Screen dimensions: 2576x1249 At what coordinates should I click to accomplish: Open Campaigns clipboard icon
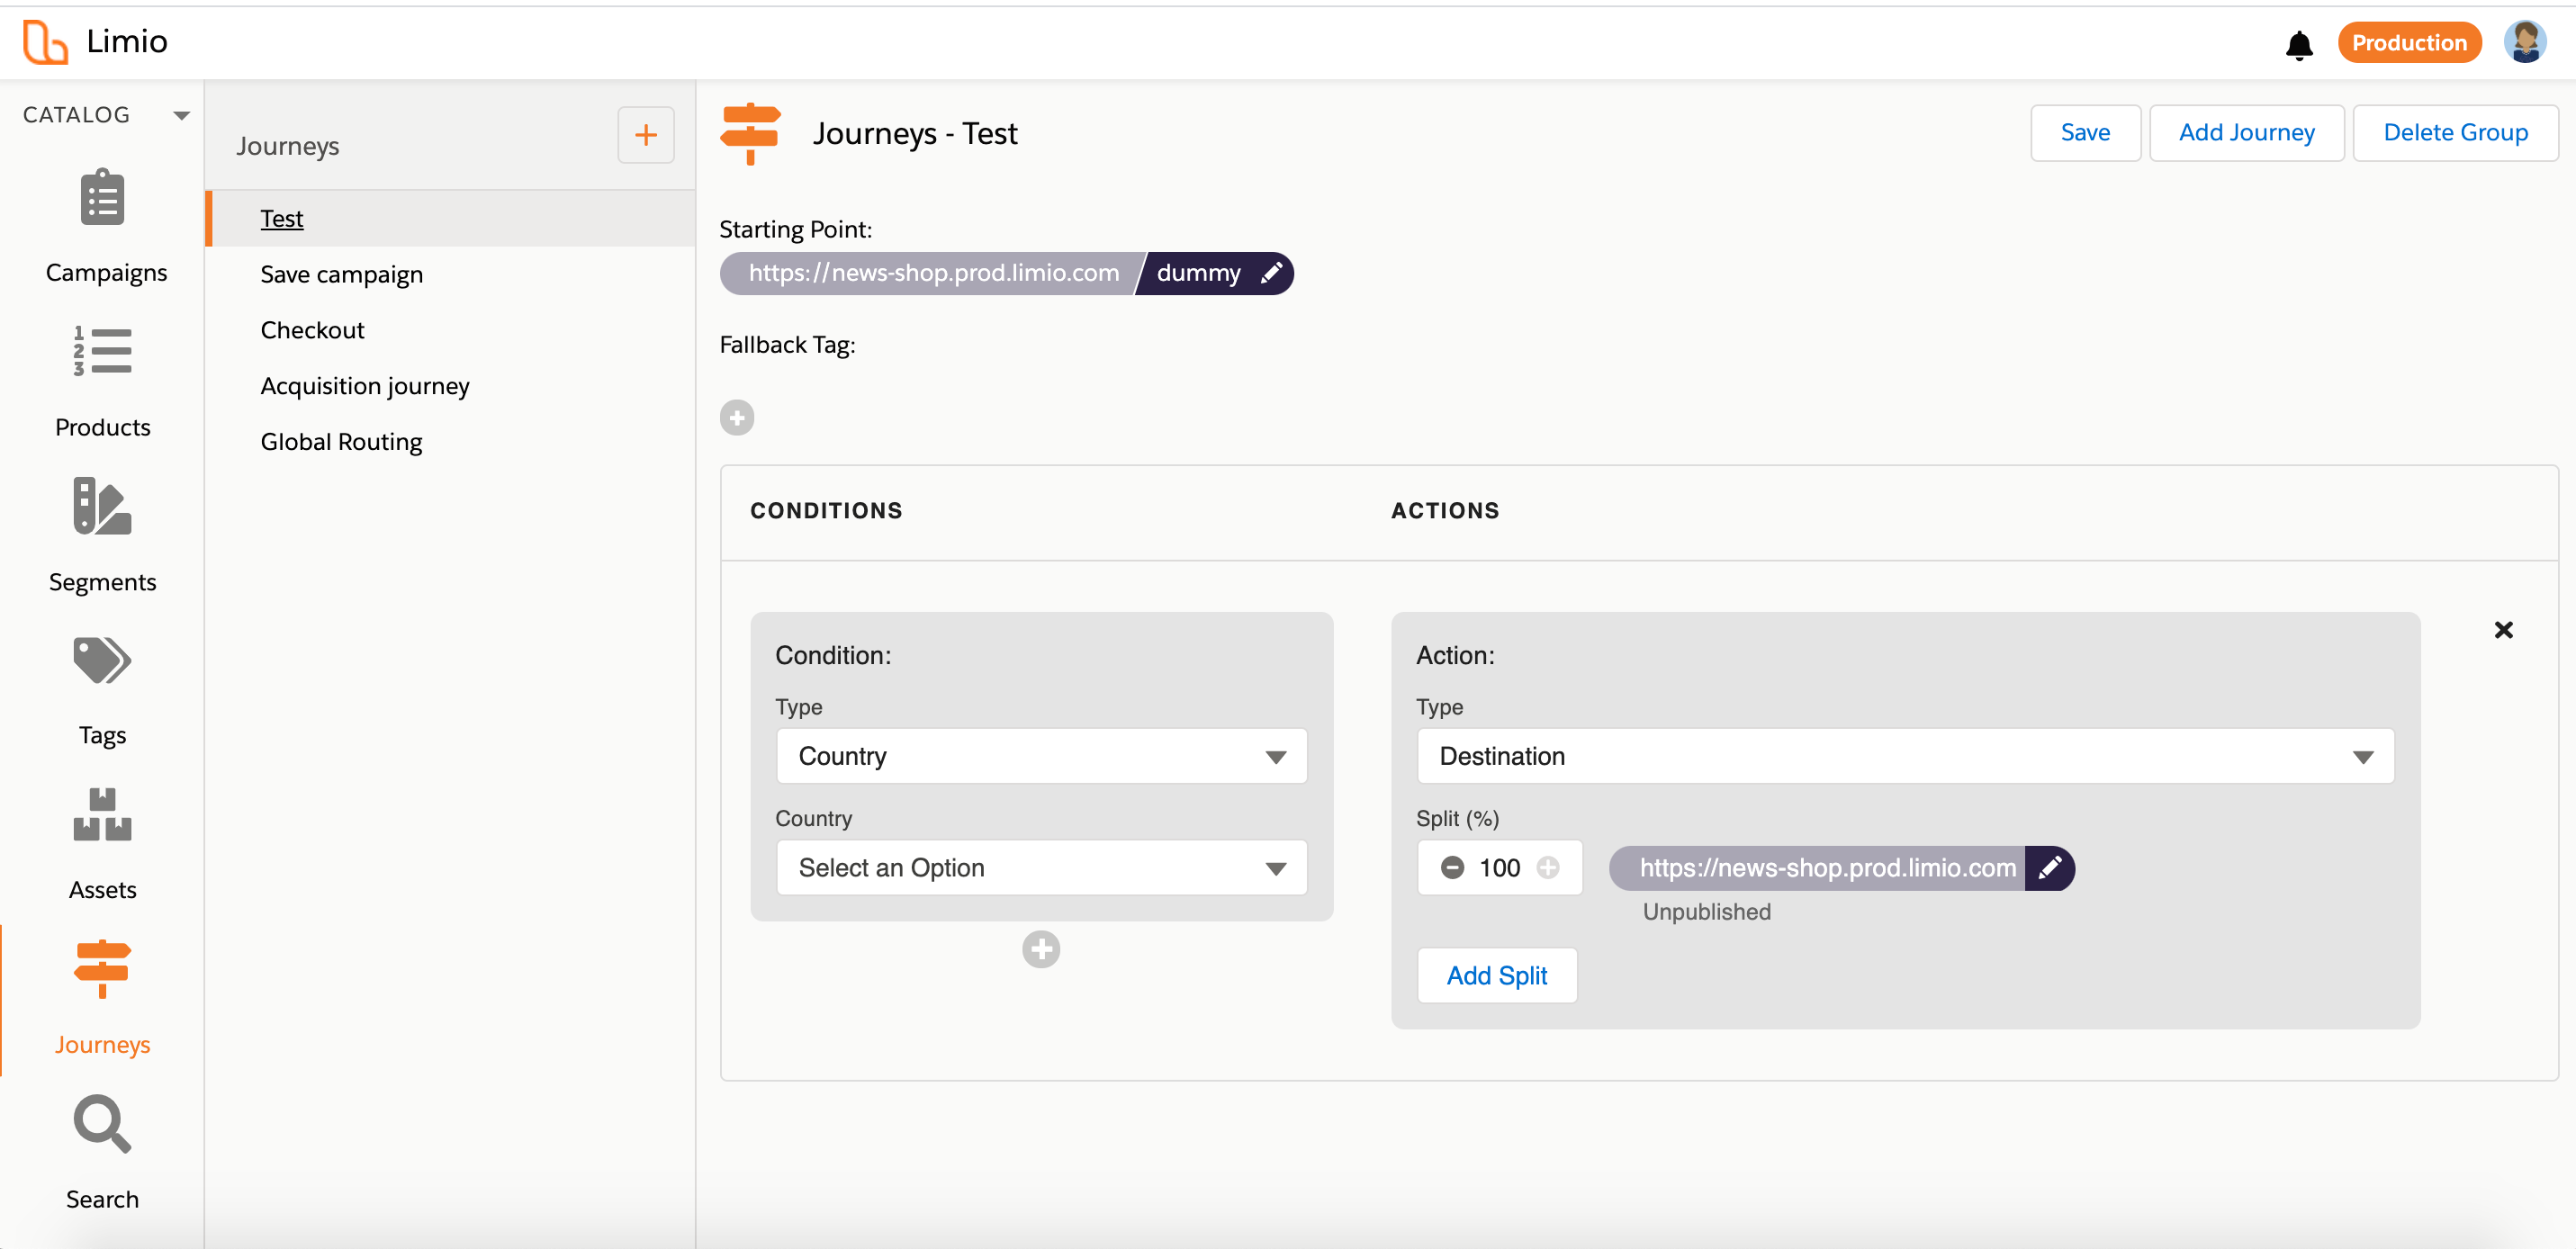click(x=102, y=197)
